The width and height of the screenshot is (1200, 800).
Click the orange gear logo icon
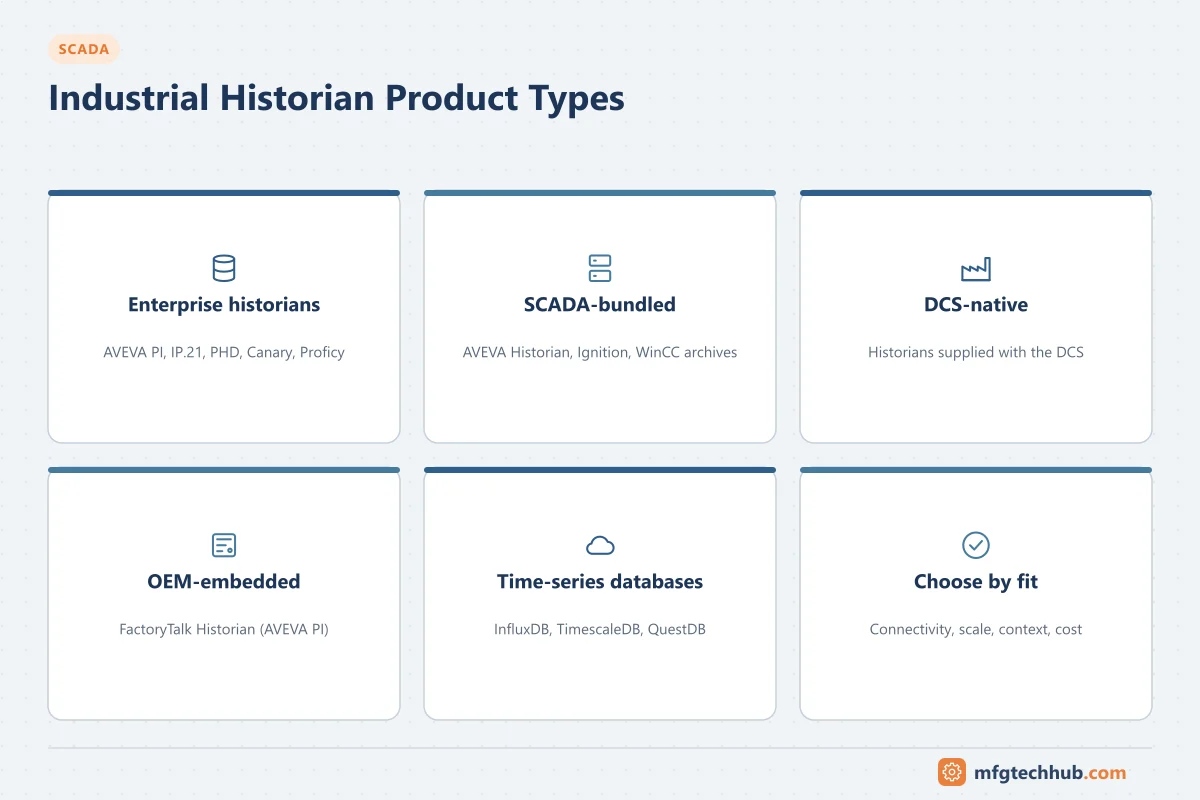pyautogui.click(x=952, y=772)
